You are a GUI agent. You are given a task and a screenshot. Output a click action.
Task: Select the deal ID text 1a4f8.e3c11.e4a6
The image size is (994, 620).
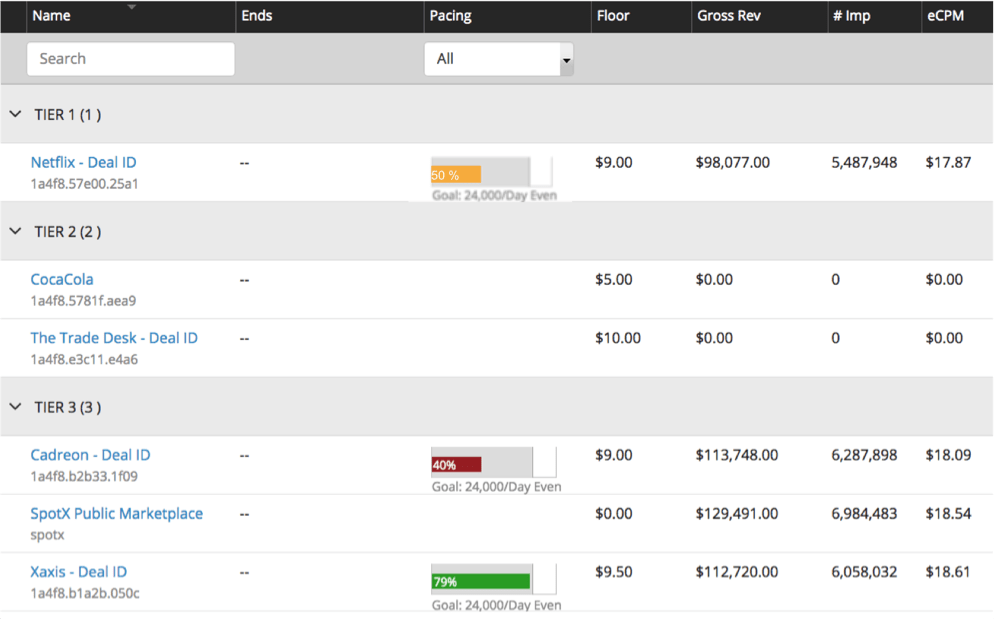[x=84, y=359]
